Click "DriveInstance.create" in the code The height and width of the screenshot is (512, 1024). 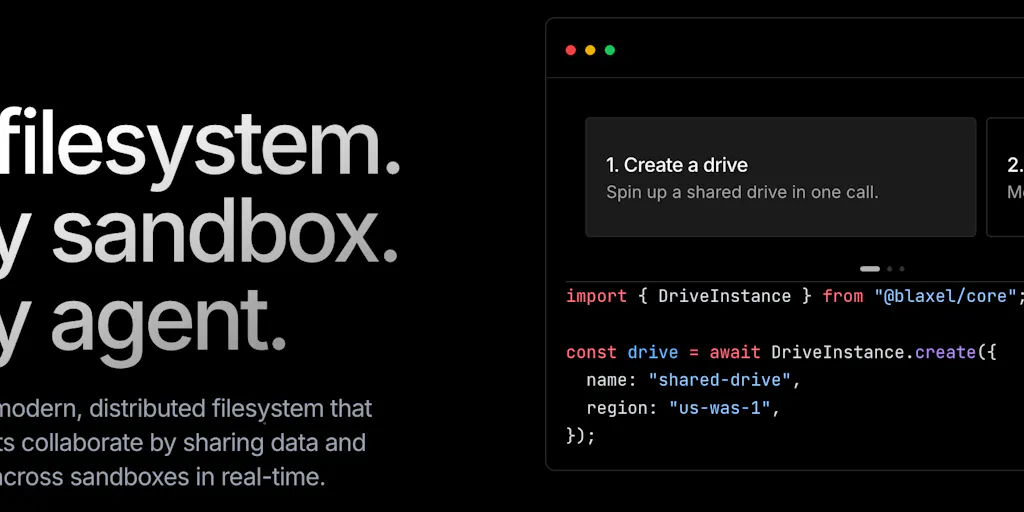coord(874,352)
